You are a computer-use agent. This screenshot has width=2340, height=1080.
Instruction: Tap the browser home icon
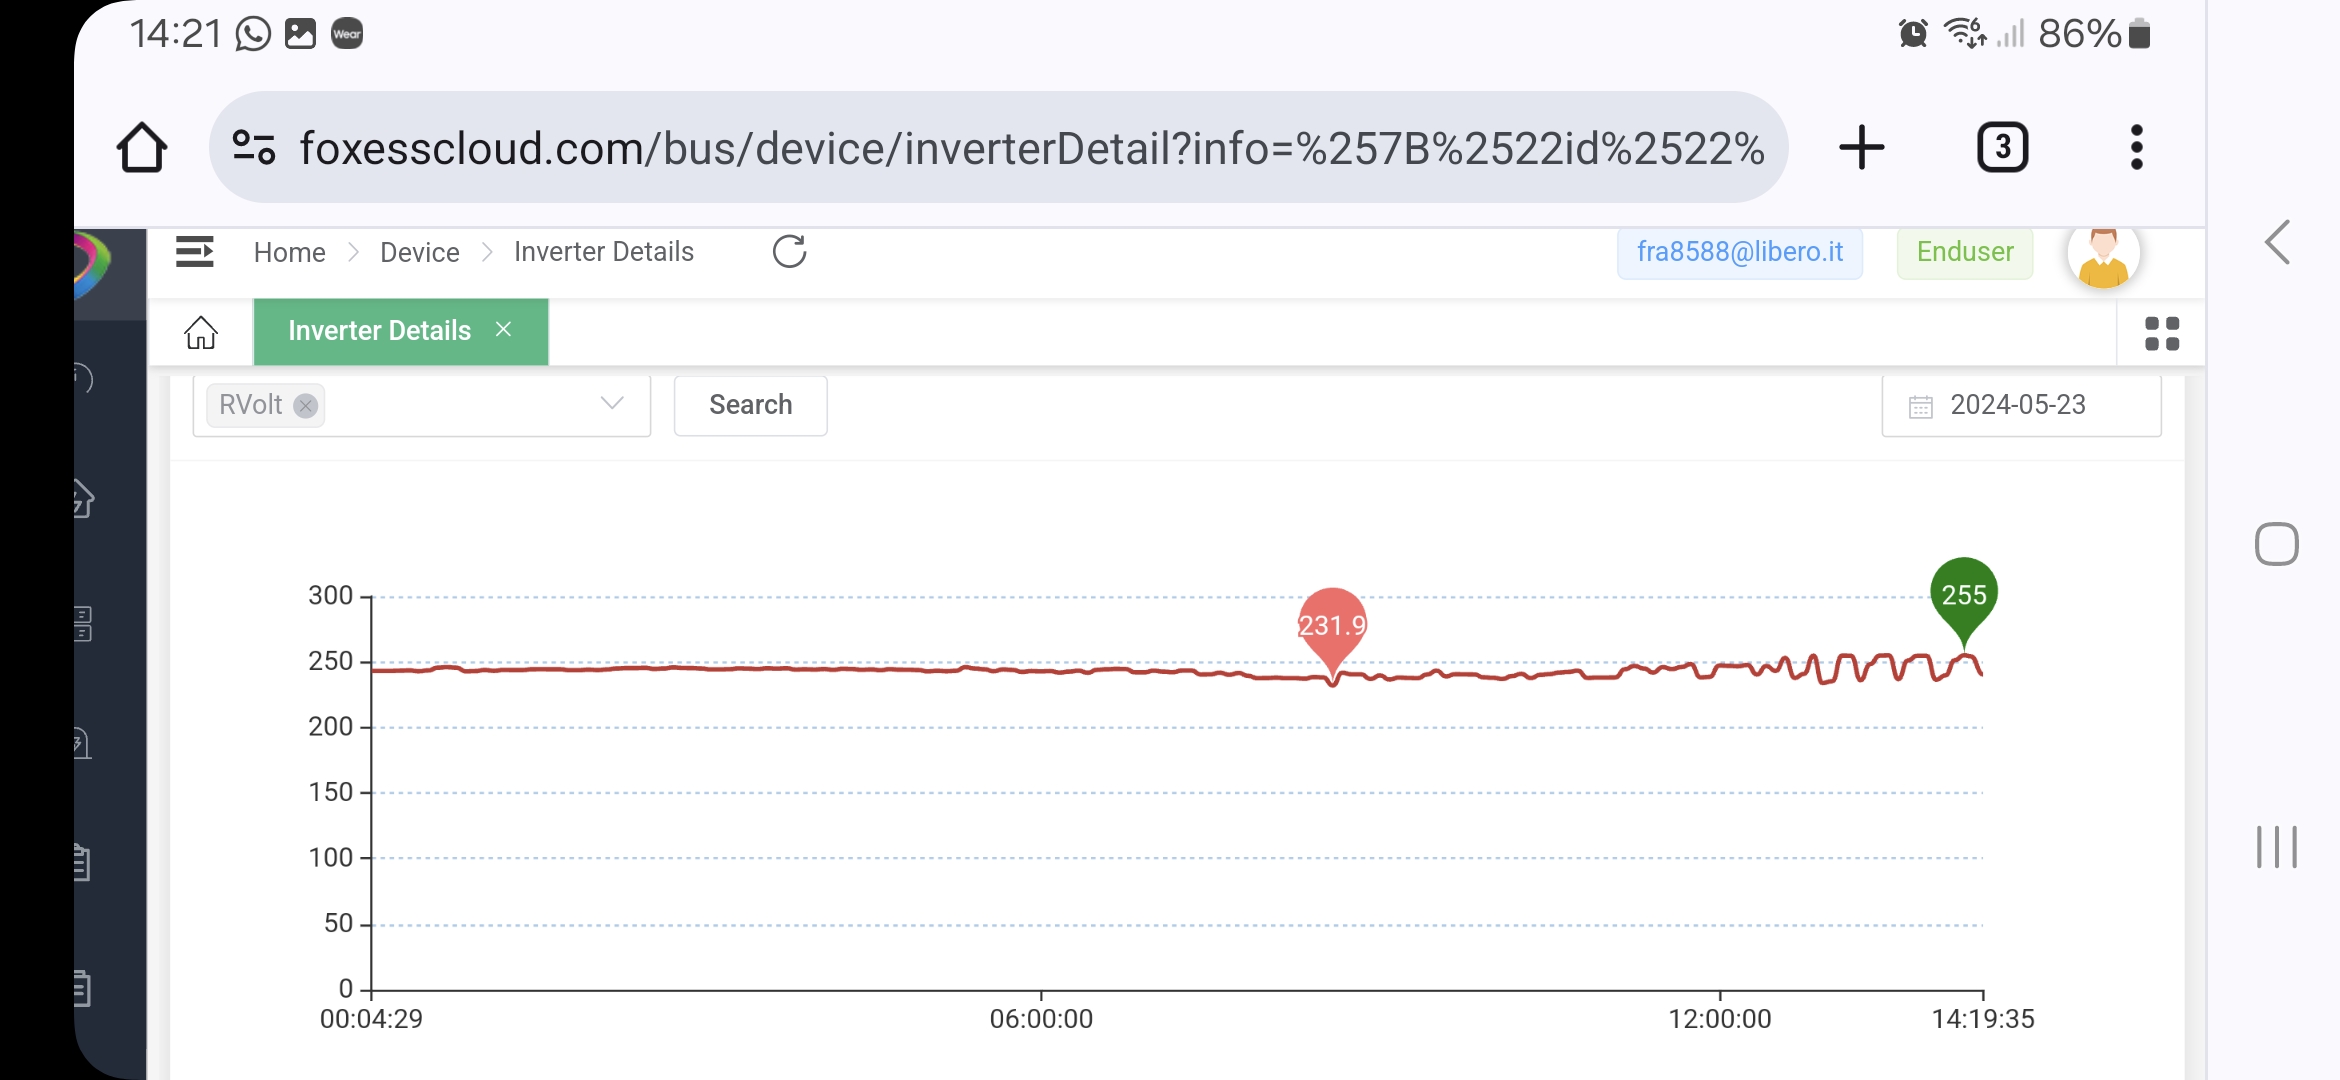pyautogui.click(x=142, y=148)
